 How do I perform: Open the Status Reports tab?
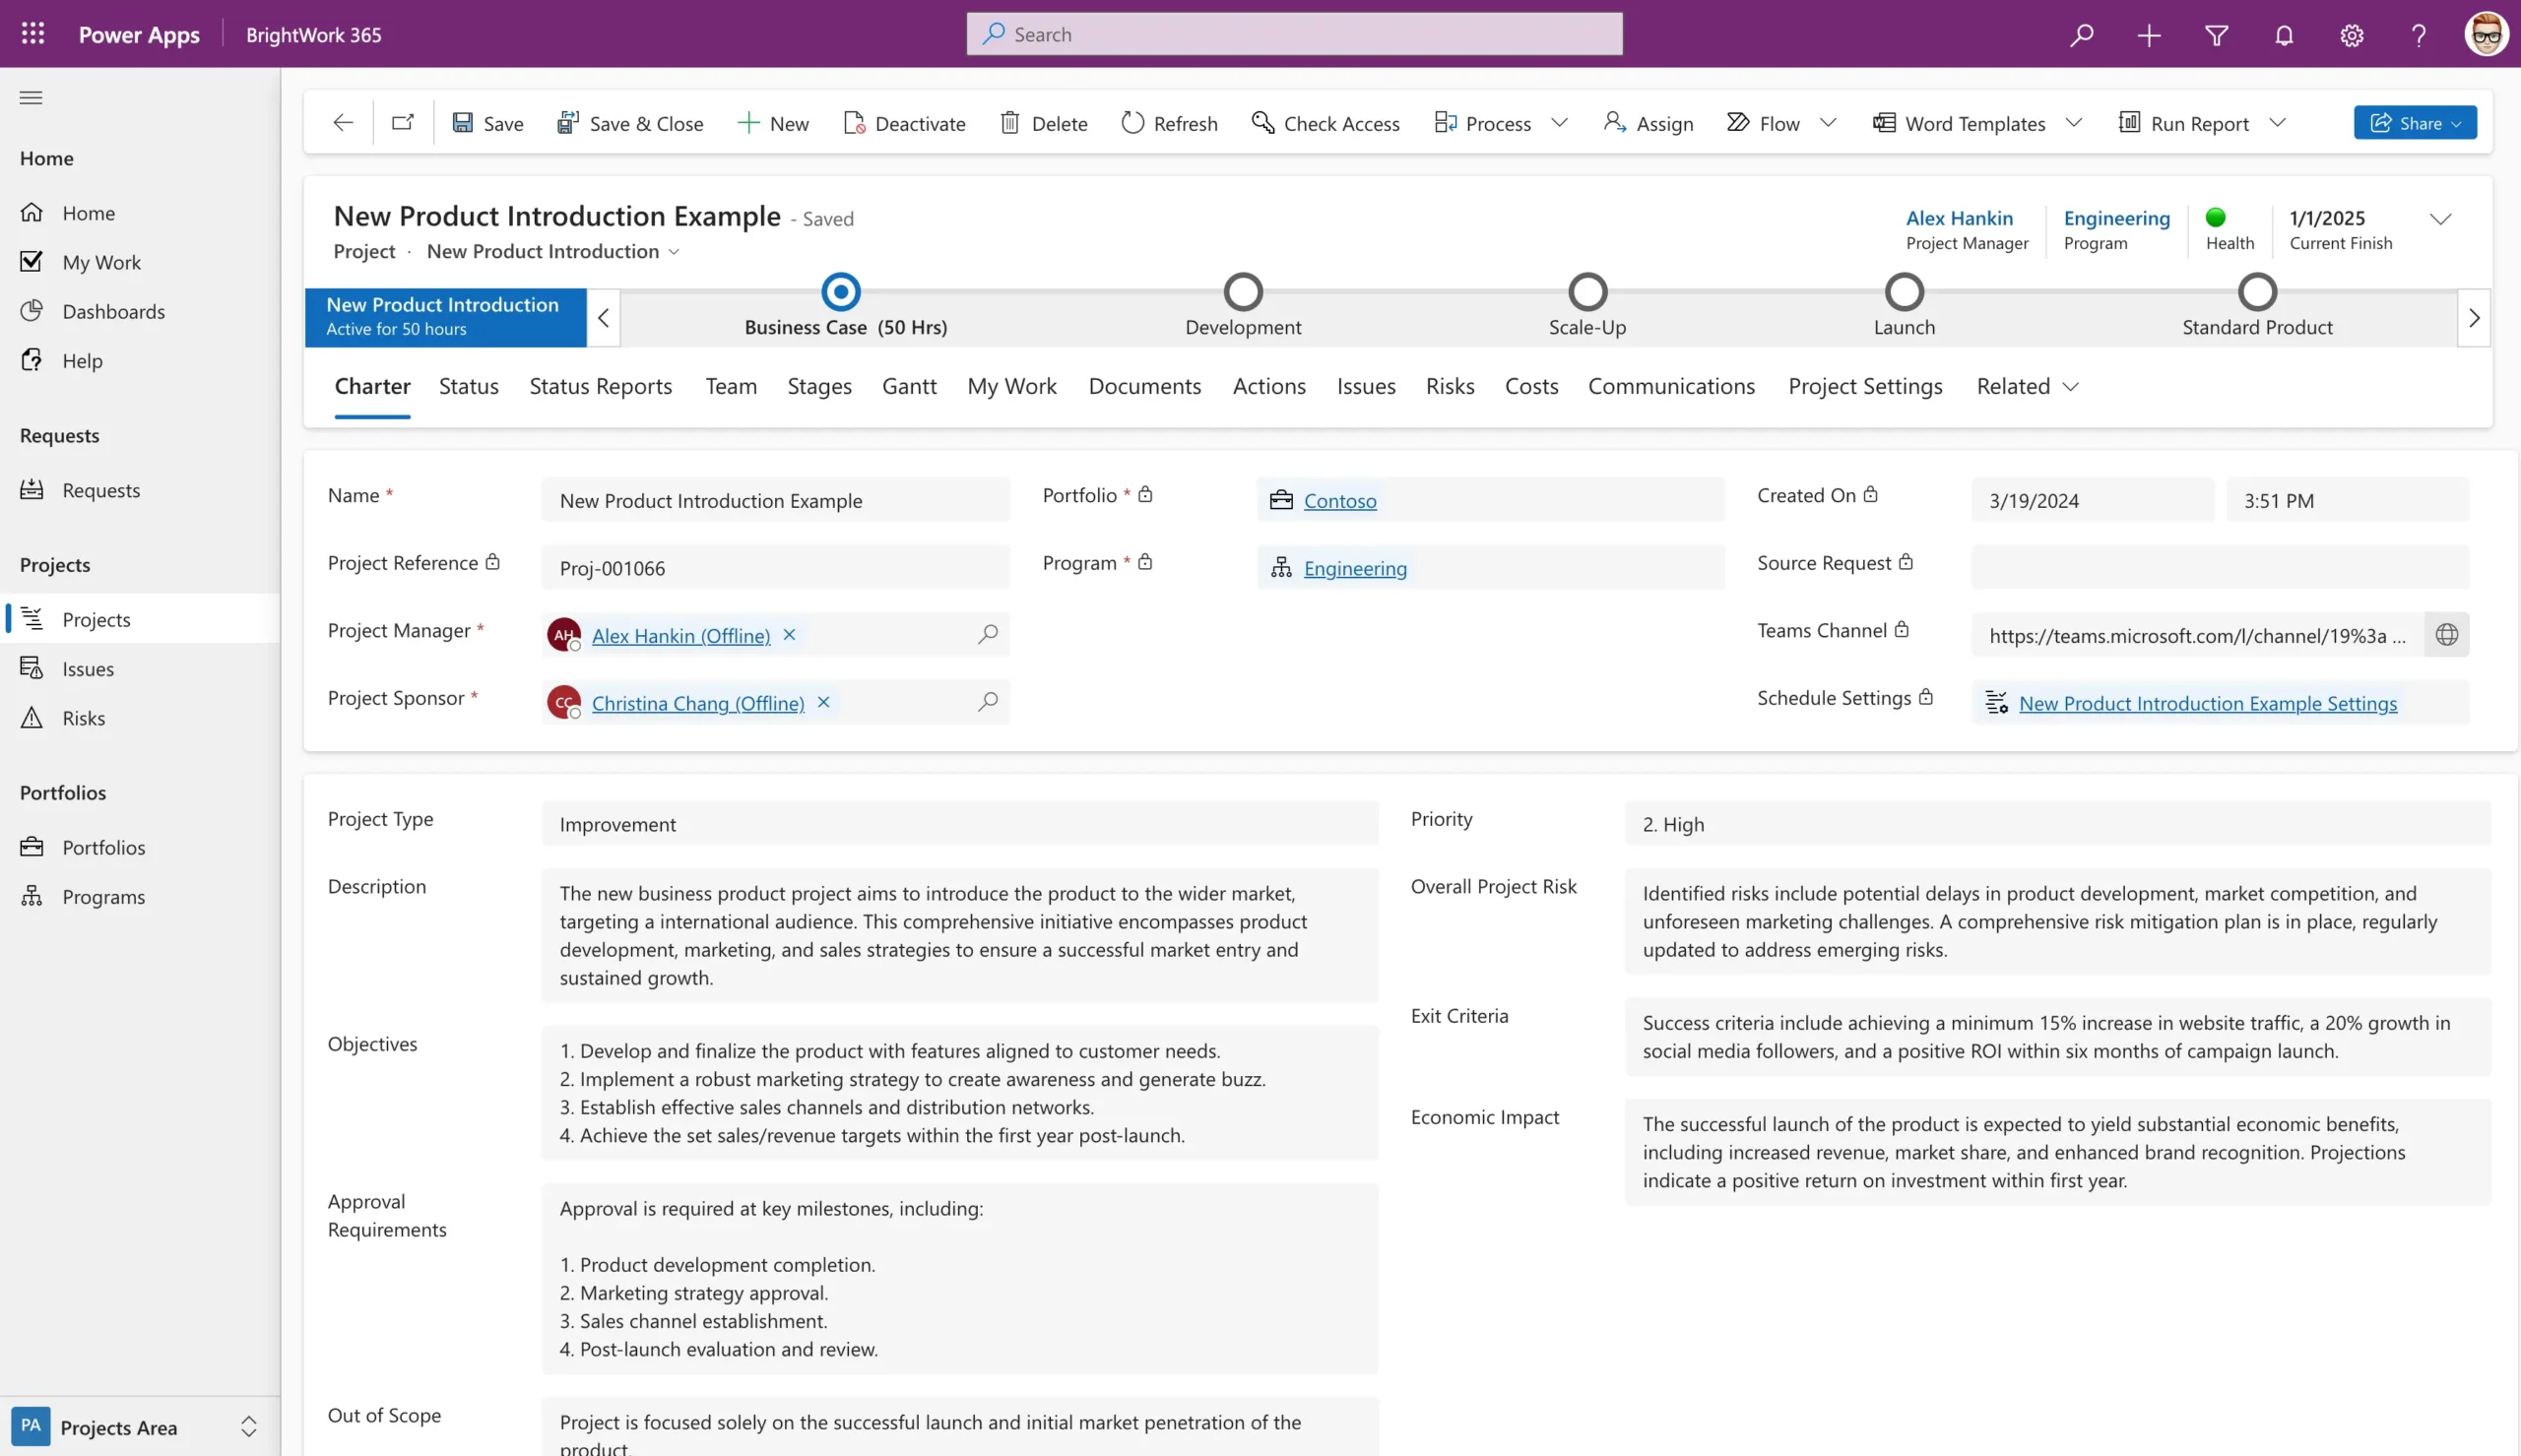point(600,386)
